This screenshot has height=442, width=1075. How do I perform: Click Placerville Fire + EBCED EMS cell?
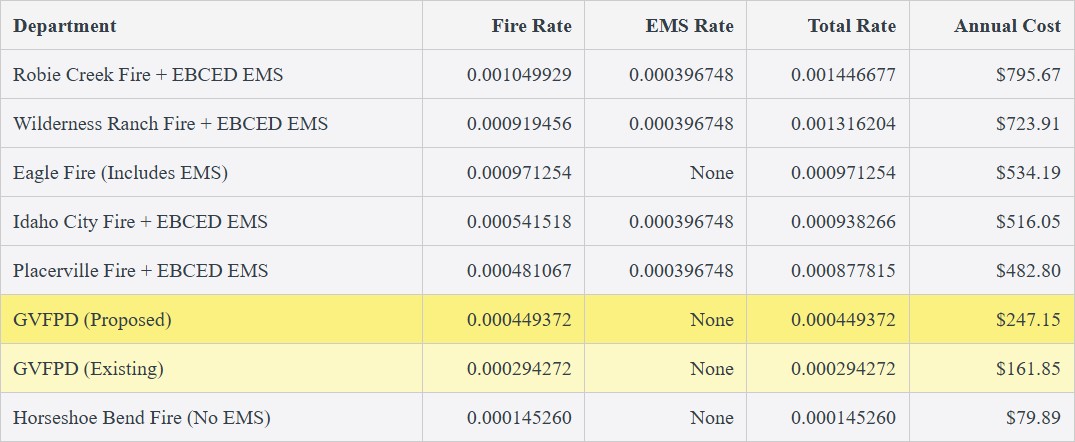(x=140, y=271)
